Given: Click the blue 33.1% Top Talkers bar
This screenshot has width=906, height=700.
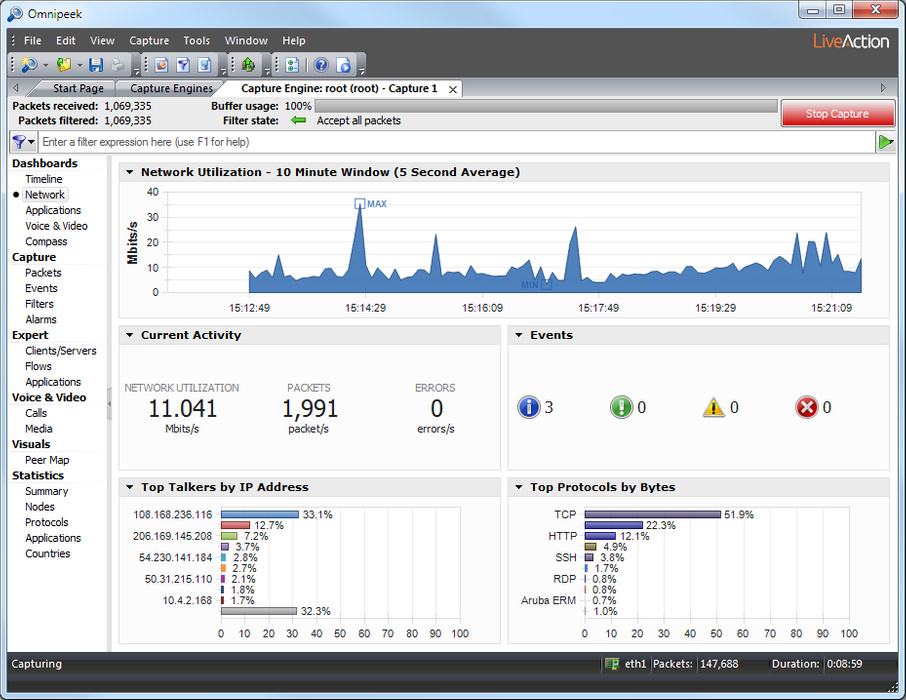Looking at the screenshot, I should point(259,514).
